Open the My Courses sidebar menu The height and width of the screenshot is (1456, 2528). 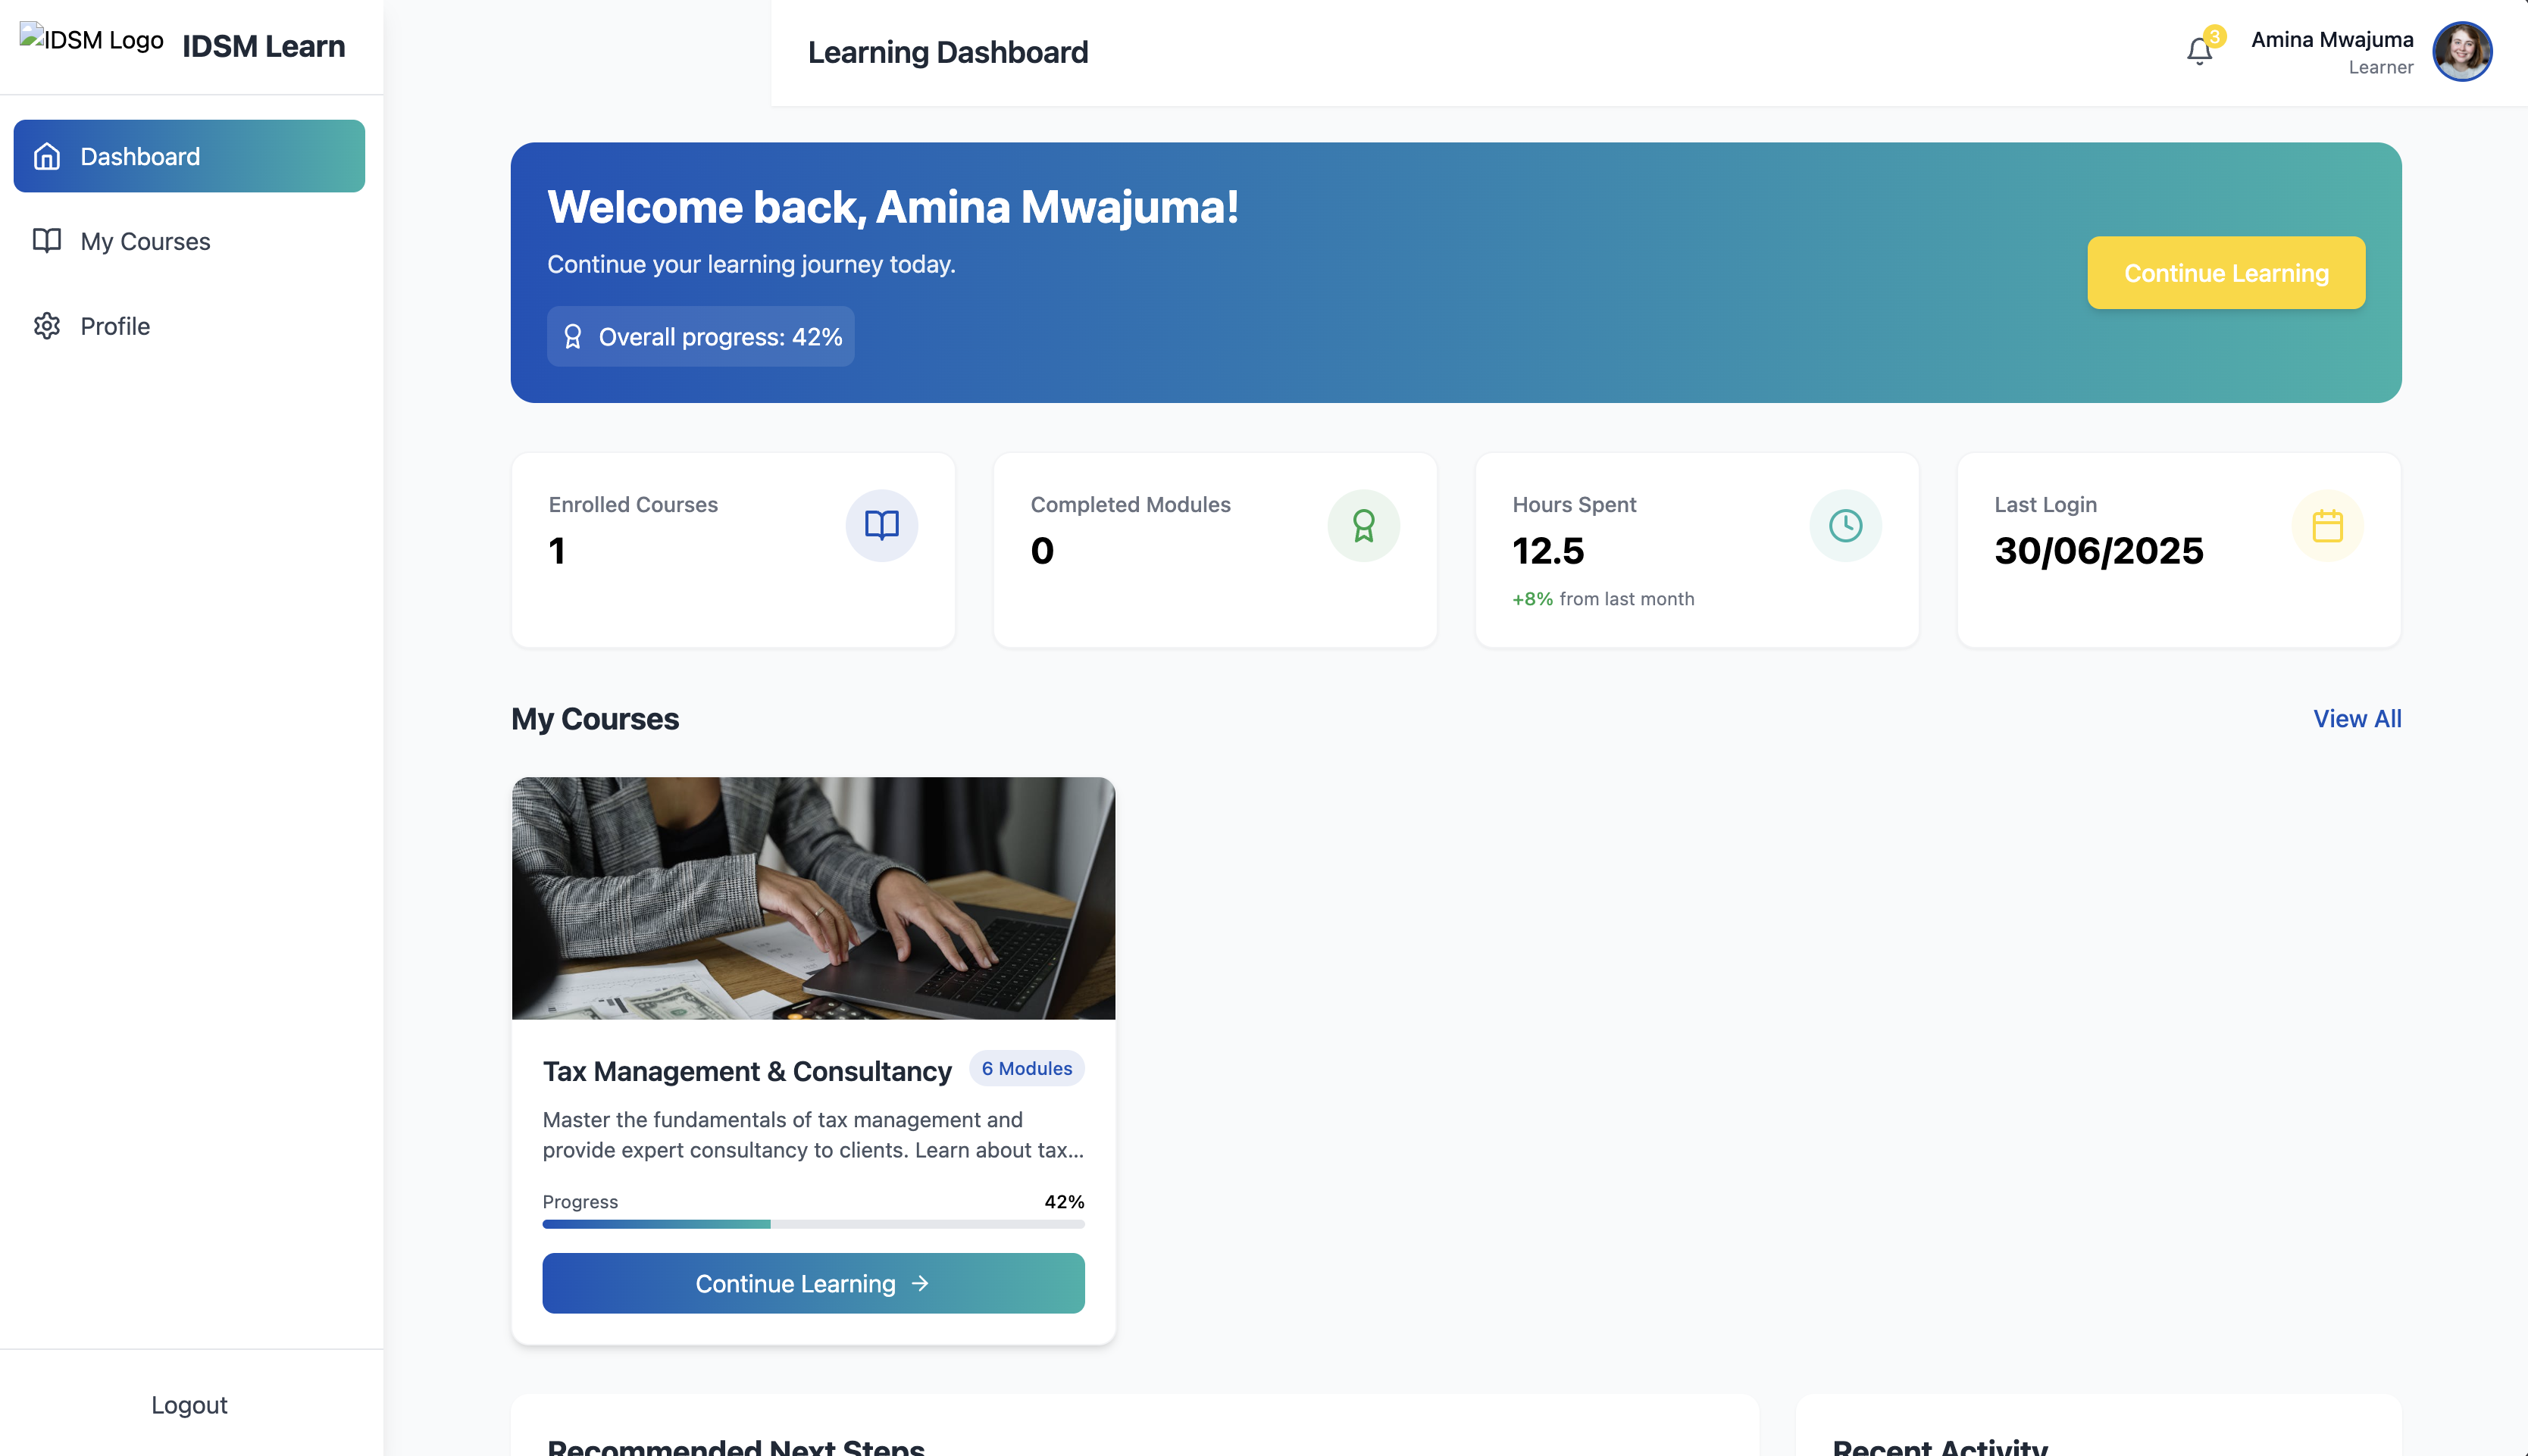point(145,241)
